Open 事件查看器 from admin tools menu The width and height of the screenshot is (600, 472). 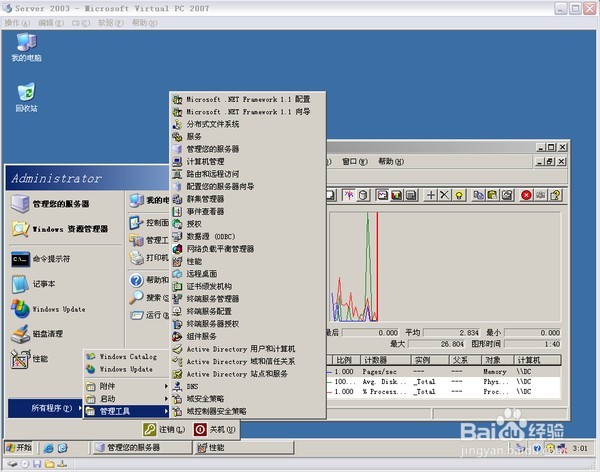(x=248, y=211)
